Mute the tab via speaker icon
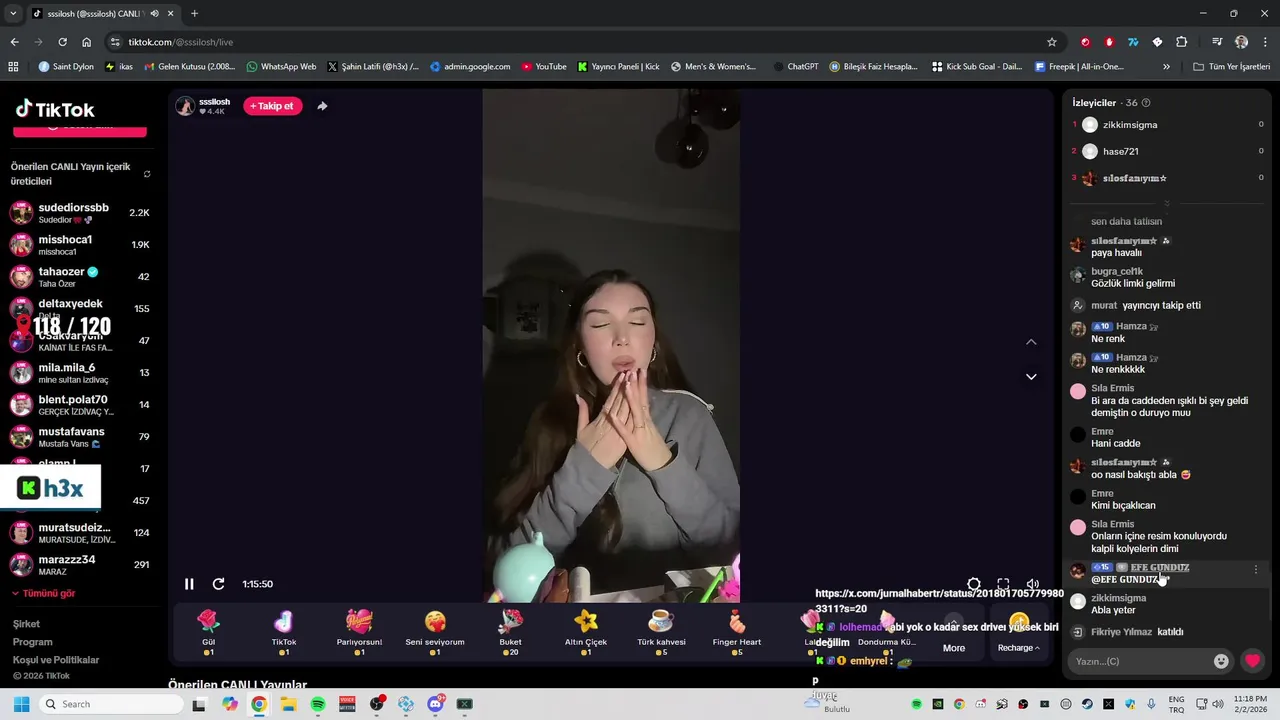The width and height of the screenshot is (1280, 720). (154, 14)
